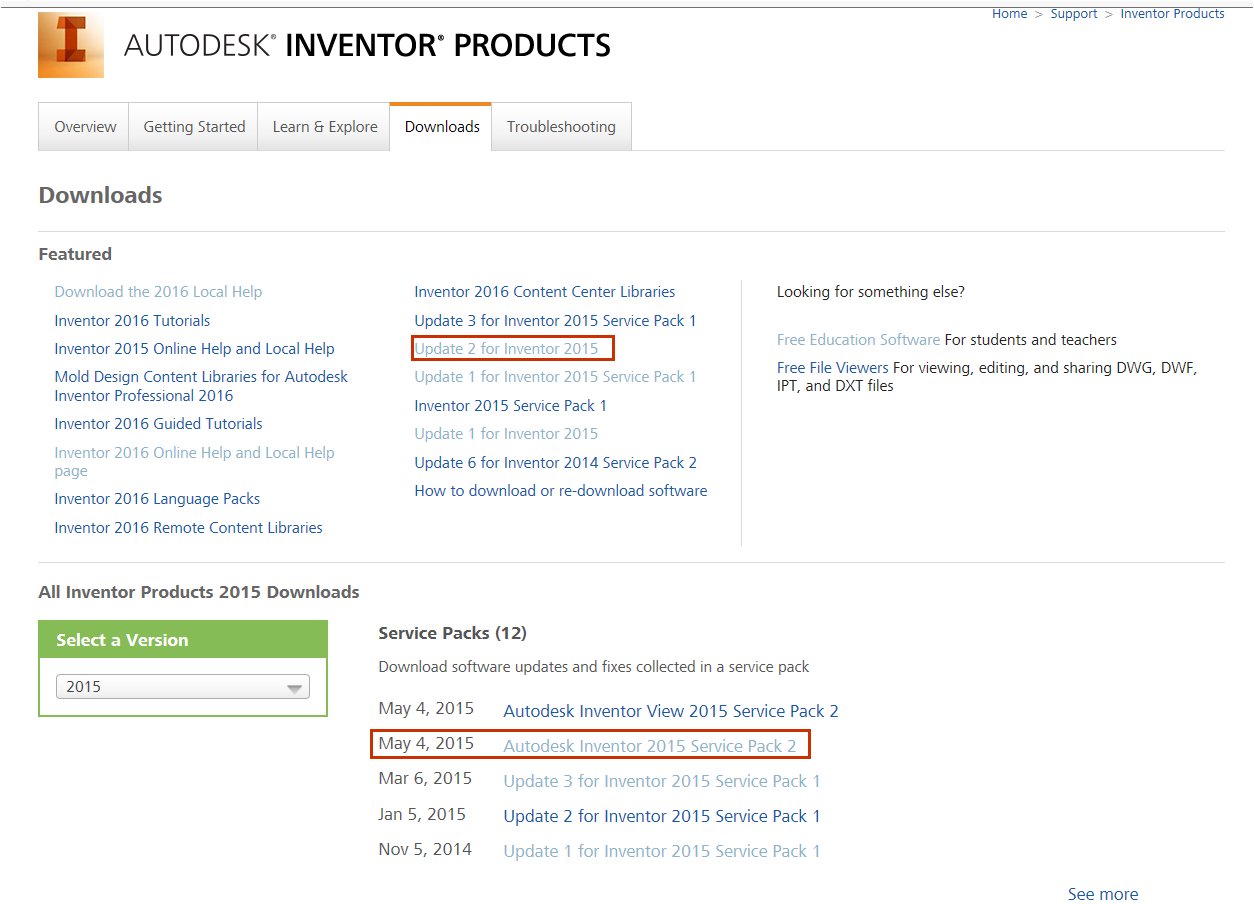Switch to the Overview tab

pyautogui.click(x=84, y=126)
